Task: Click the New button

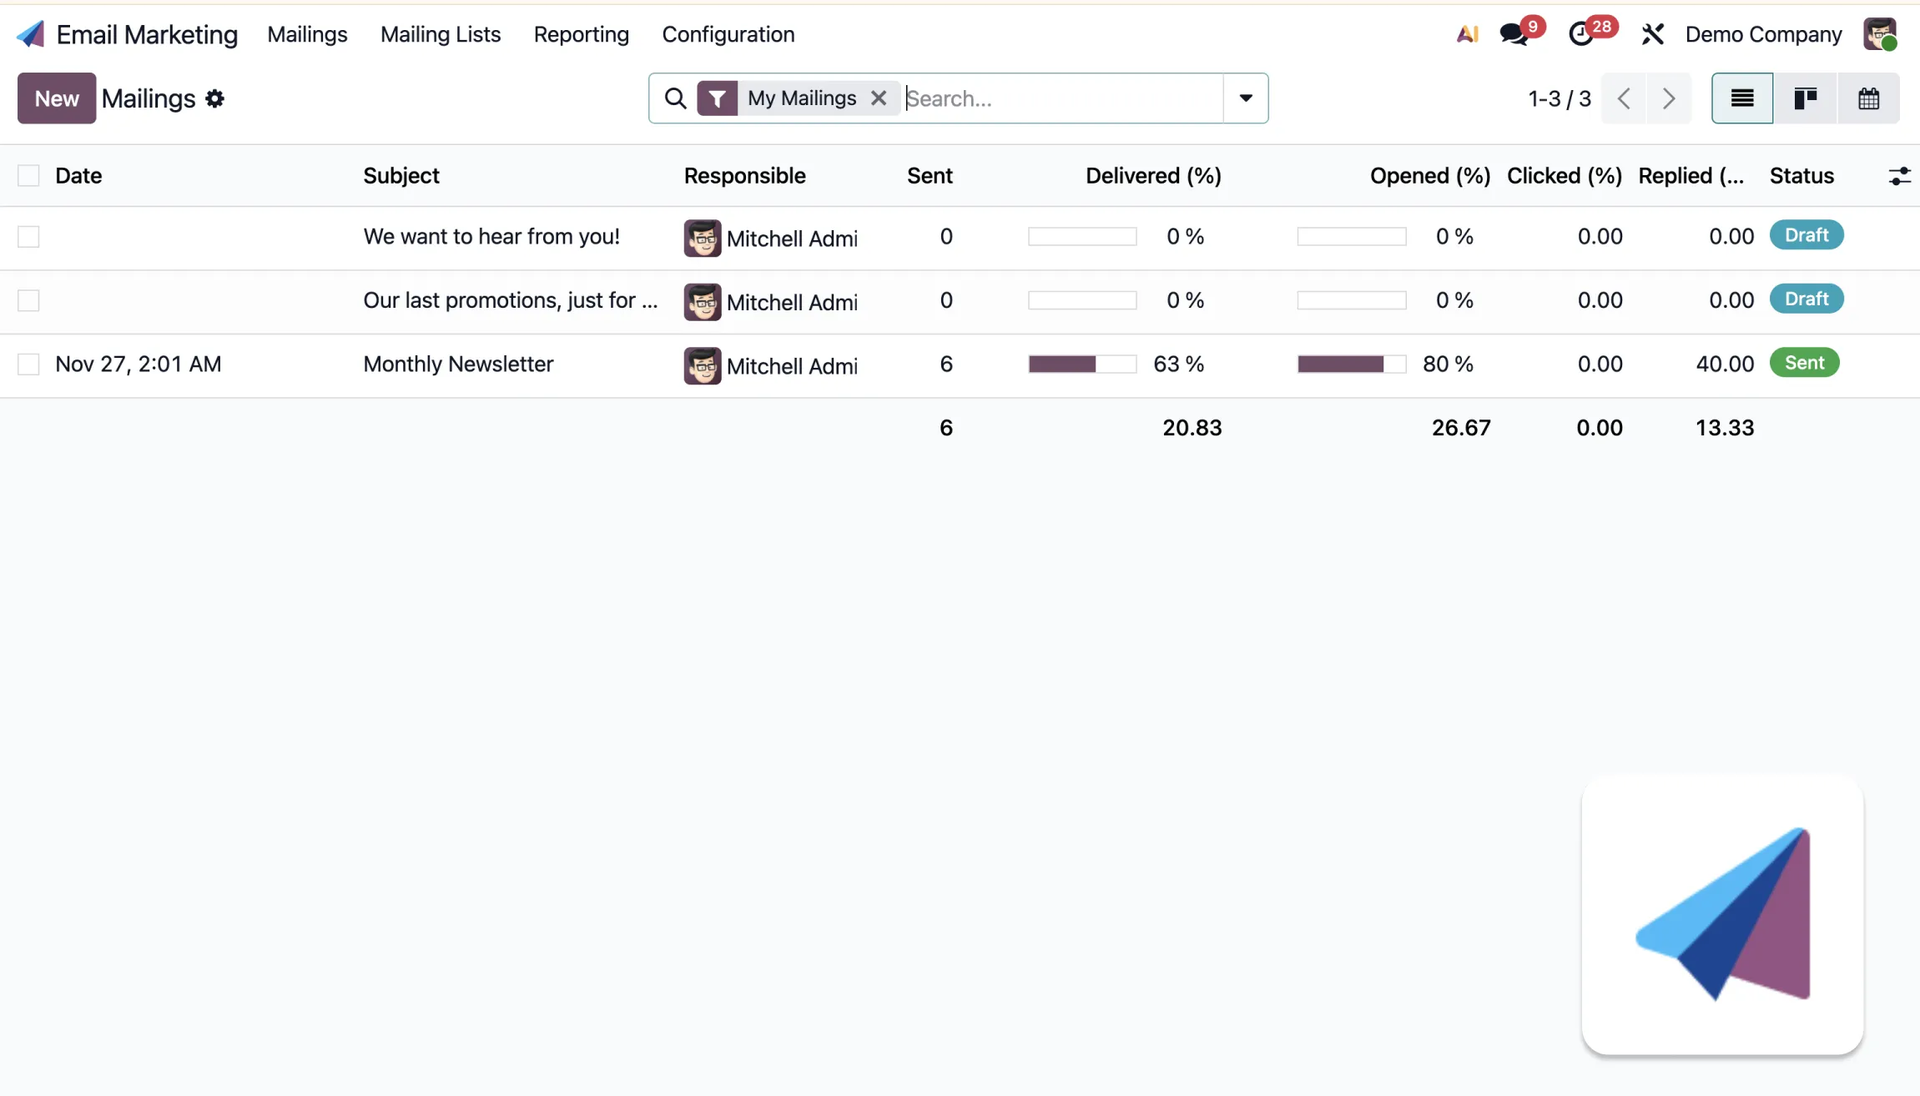Action: [x=57, y=98]
